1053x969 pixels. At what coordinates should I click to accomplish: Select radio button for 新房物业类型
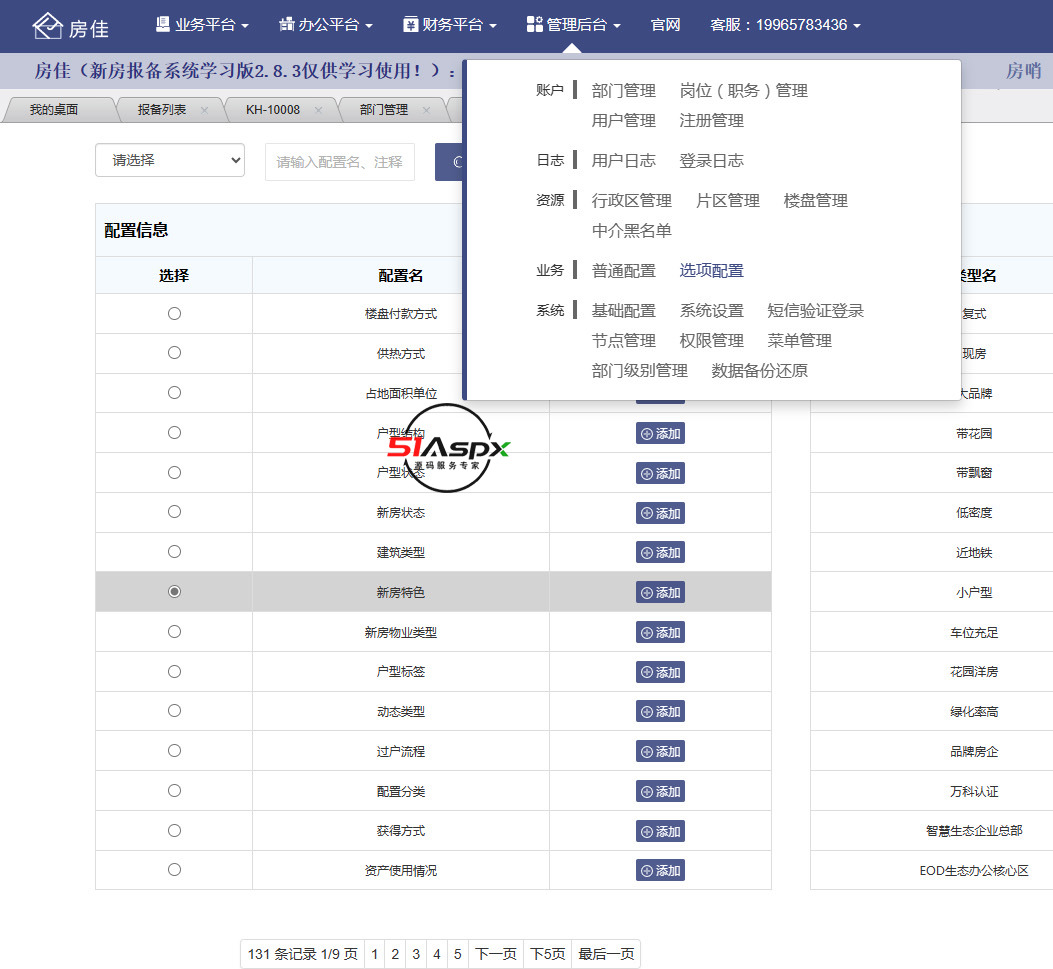coord(175,632)
